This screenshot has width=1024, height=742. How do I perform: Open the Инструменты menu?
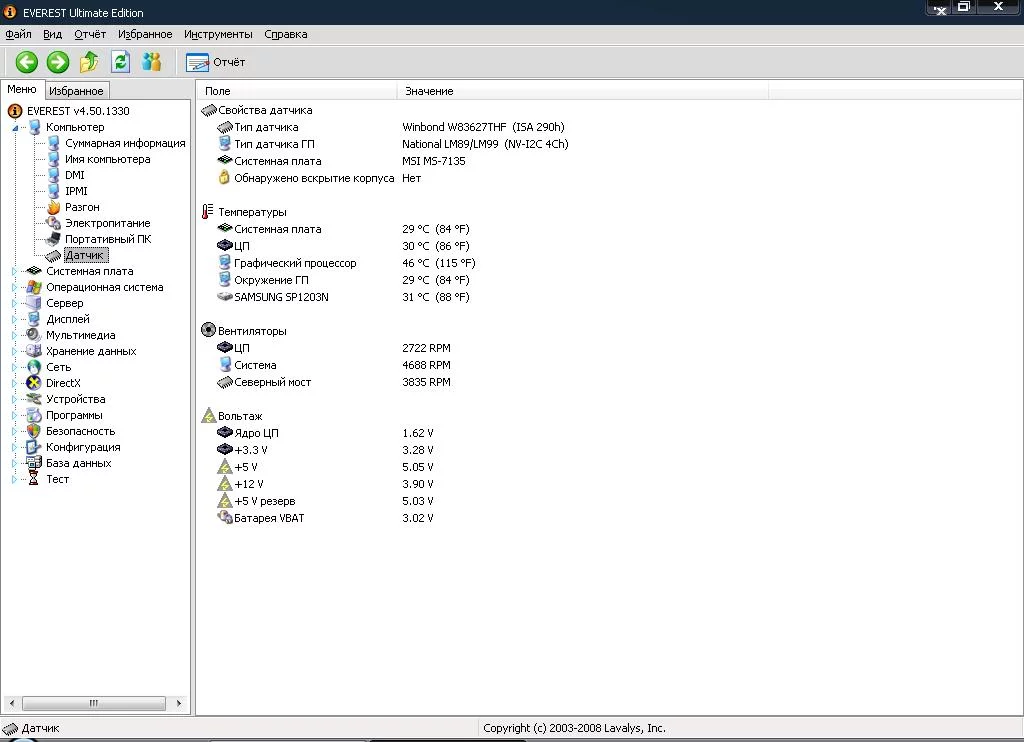coord(218,34)
